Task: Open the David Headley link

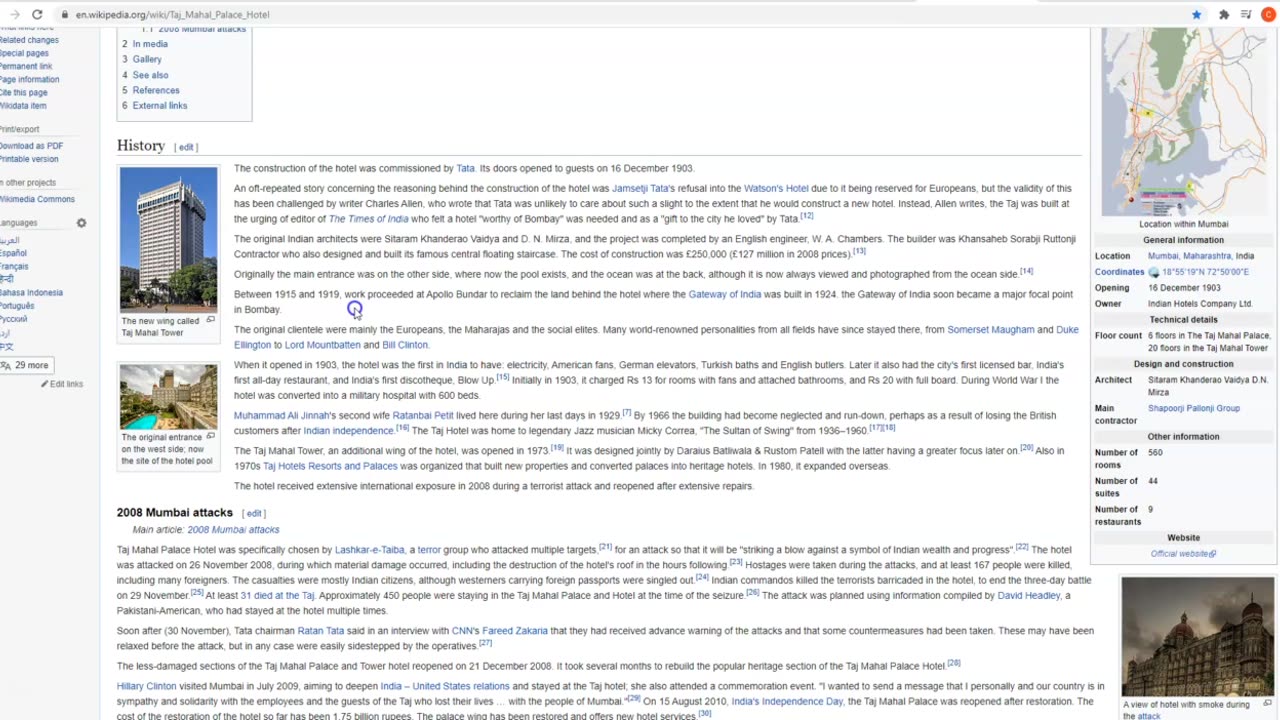Action: pos(1029,596)
